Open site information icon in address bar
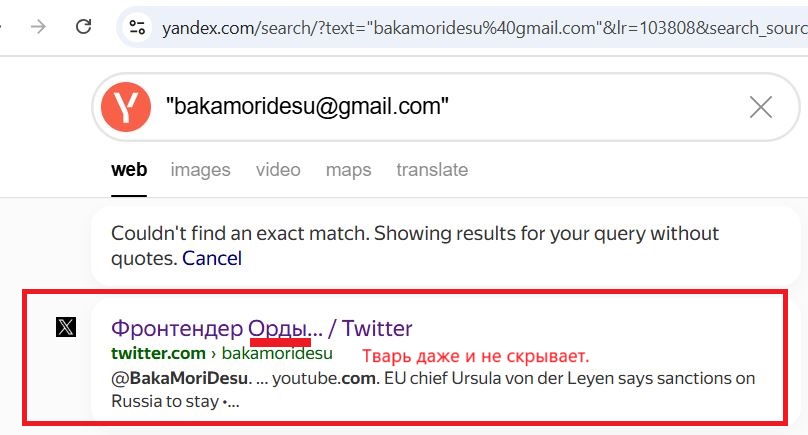Screen dimensions: 808x435 pos(138,27)
